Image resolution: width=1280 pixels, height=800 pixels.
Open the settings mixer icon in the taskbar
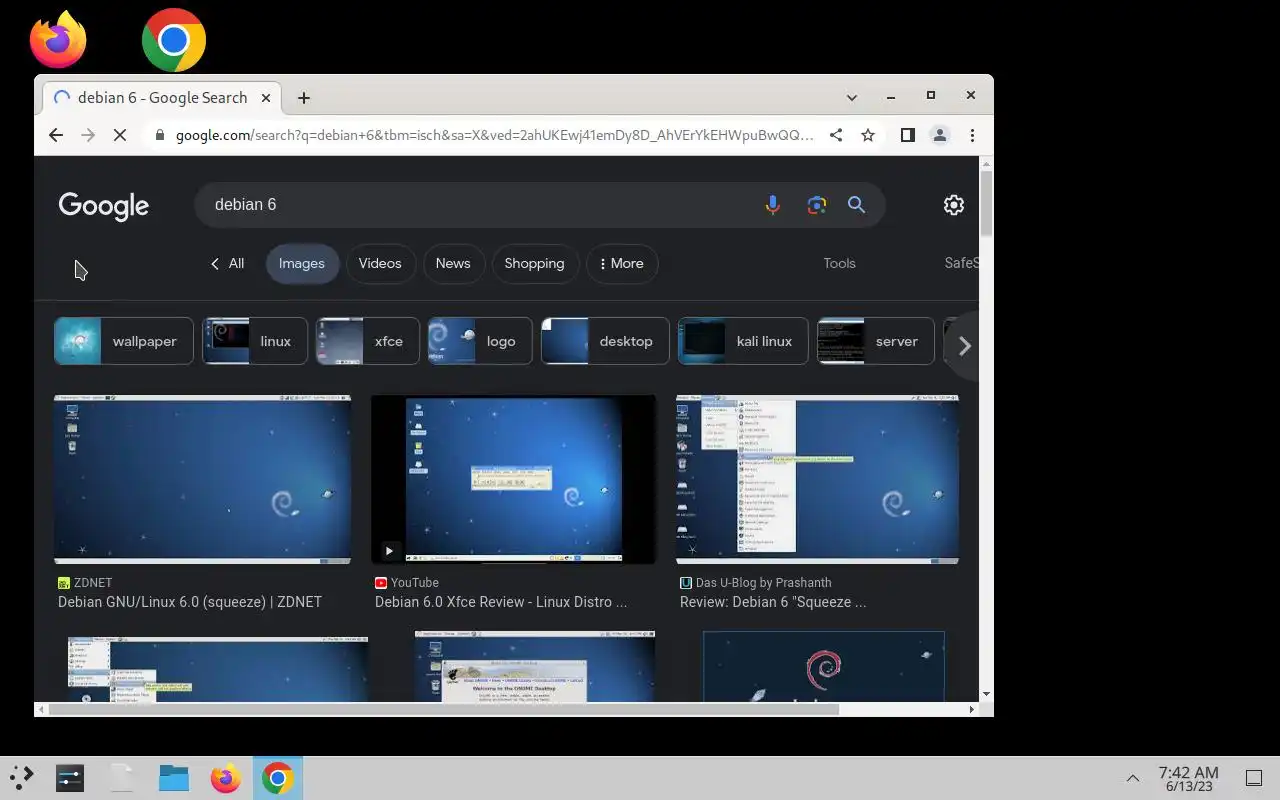(x=70, y=778)
